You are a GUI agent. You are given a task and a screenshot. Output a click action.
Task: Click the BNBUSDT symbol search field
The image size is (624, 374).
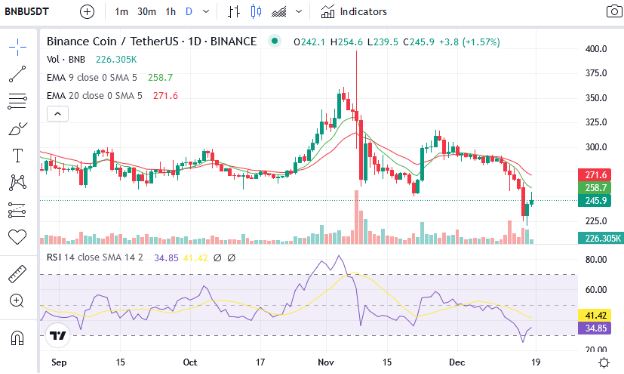(27, 12)
